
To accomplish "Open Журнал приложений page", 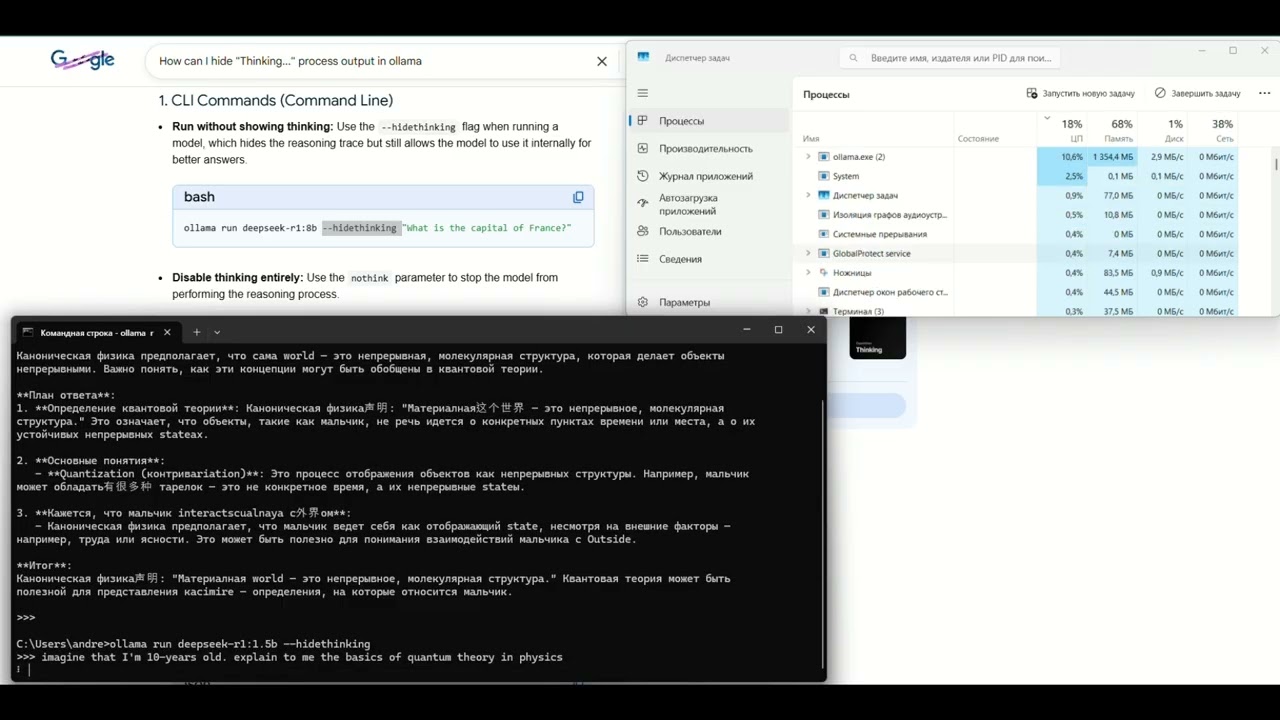I will click(x=708, y=176).
